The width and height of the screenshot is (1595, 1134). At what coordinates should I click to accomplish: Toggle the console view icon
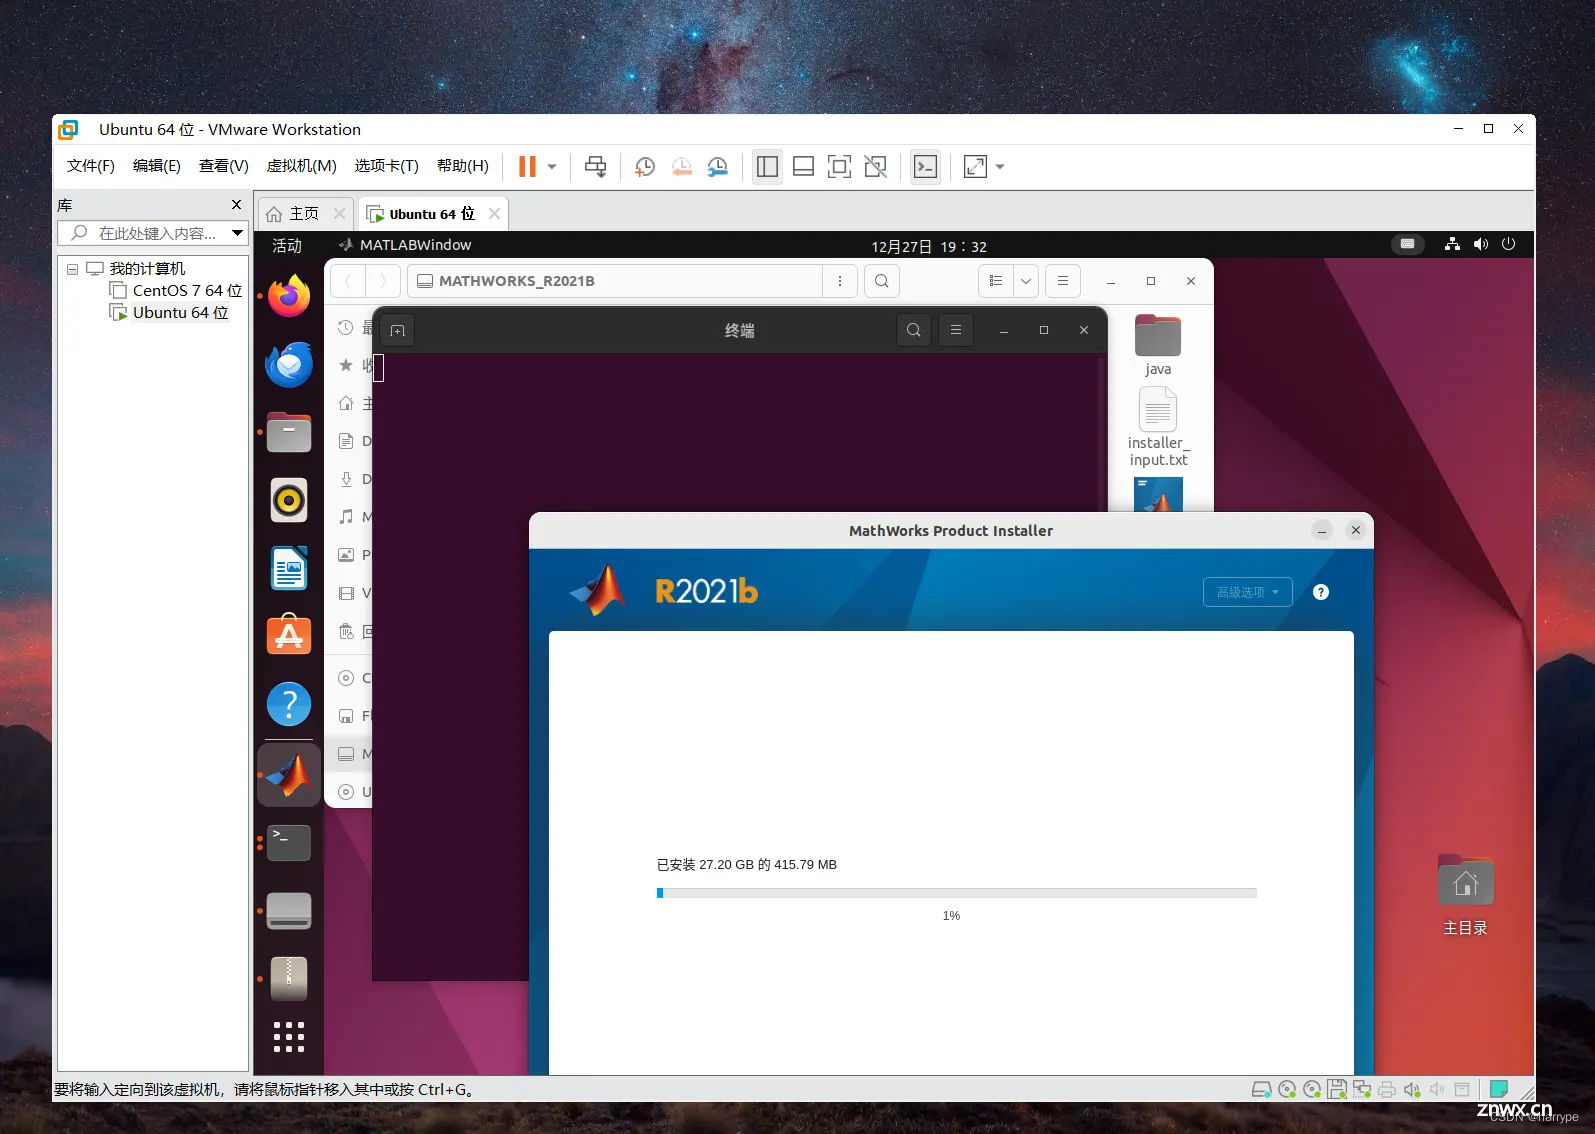(926, 167)
